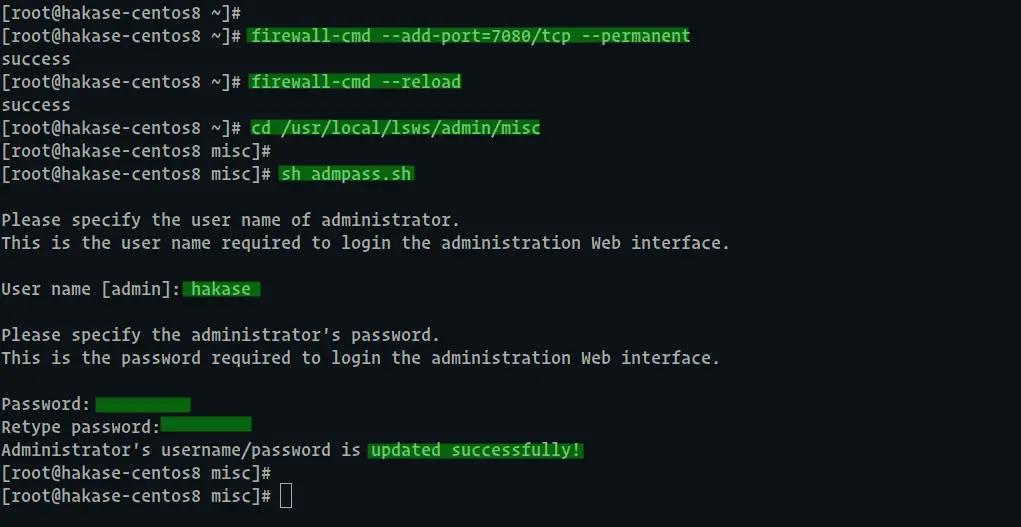Click the topmost empty root prompt line
The image size is (1021, 527).
(121, 13)
